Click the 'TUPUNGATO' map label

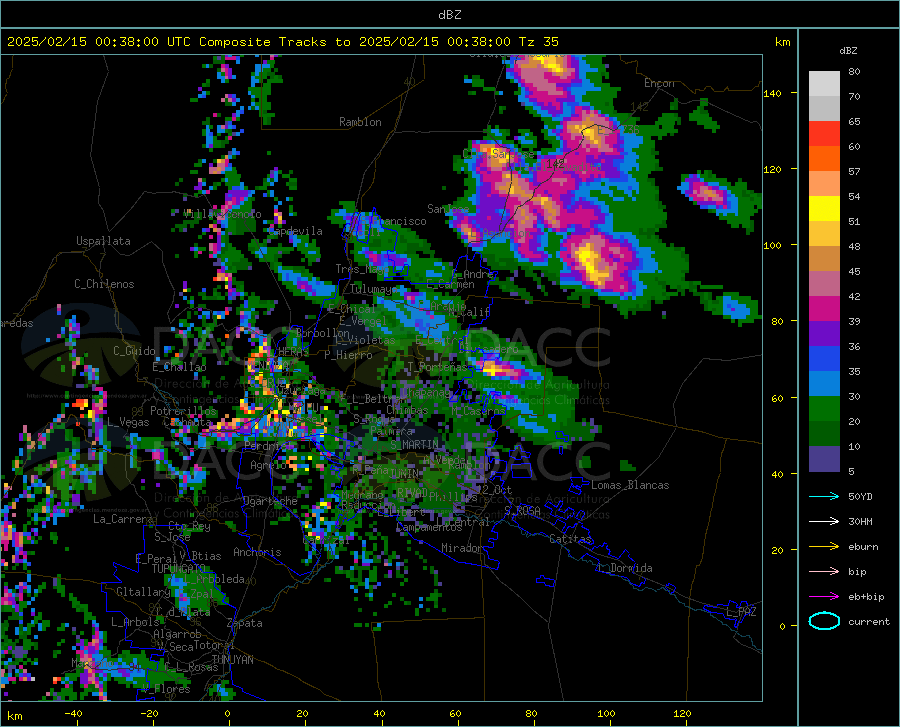click(179, 569)
